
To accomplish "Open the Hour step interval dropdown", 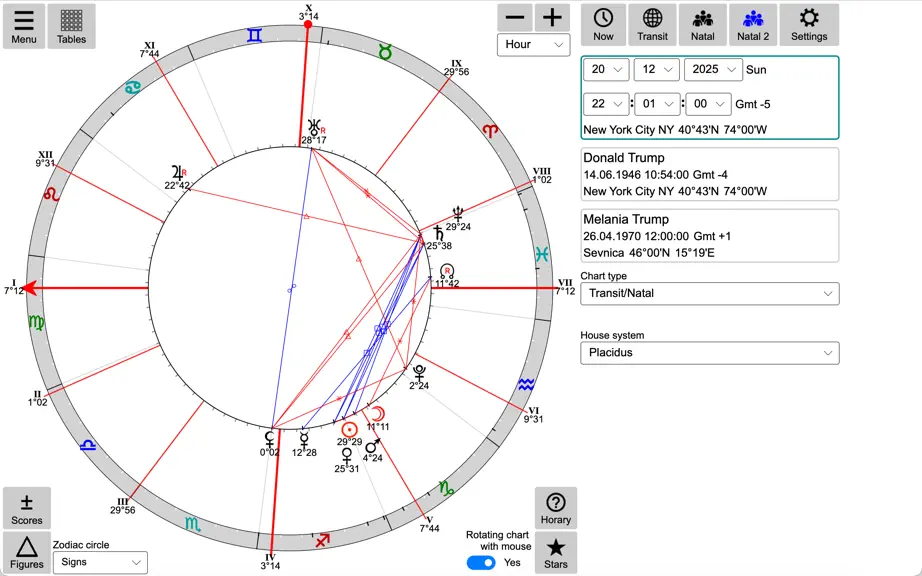I will pos(533,45).
